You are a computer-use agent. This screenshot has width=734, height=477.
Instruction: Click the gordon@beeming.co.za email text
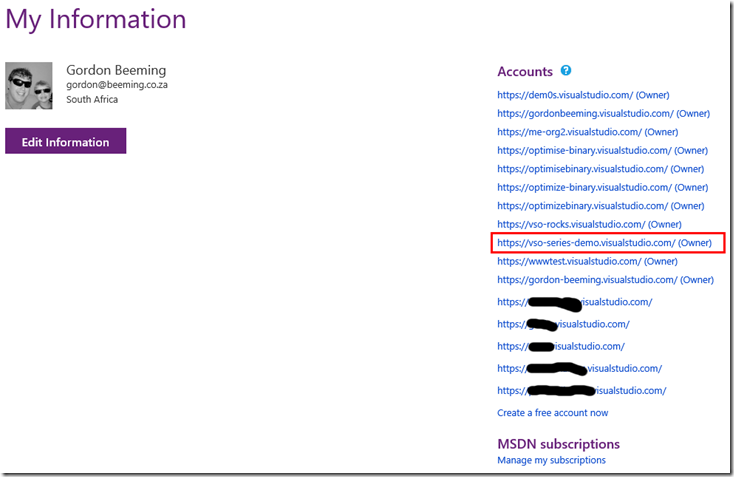(117, 85)
